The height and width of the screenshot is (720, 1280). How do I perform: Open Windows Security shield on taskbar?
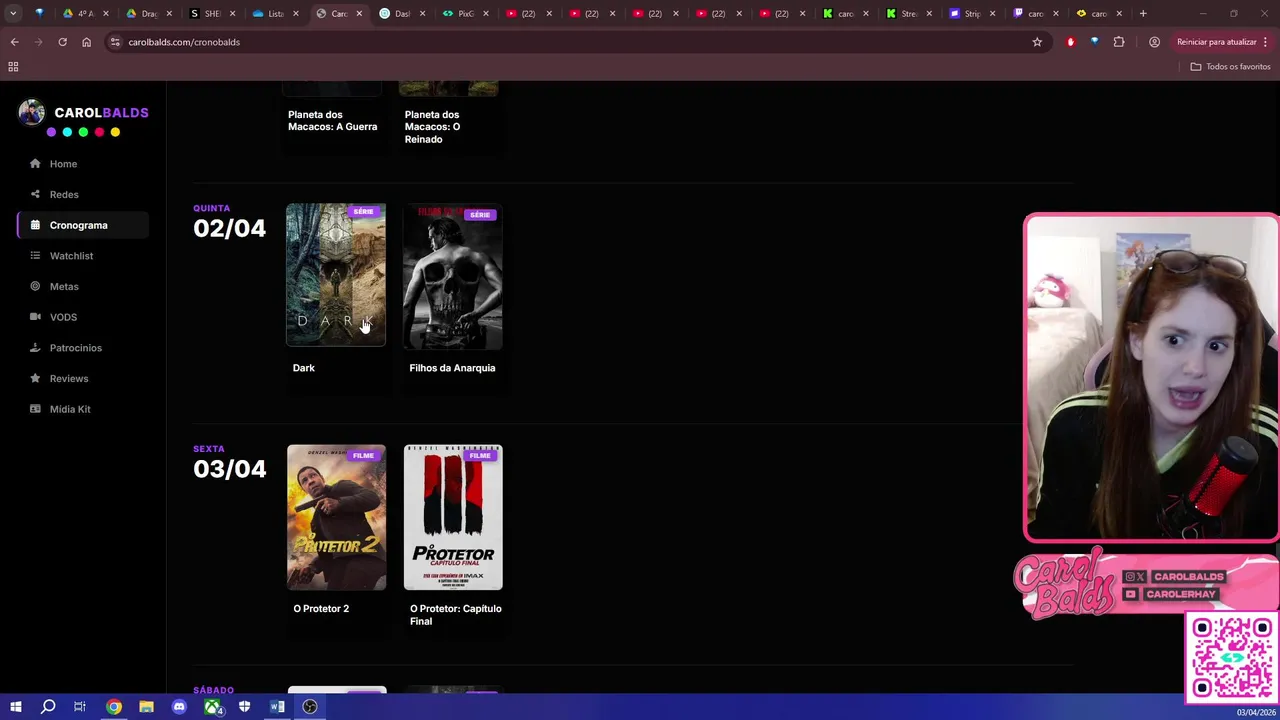[x=244, y=707]
